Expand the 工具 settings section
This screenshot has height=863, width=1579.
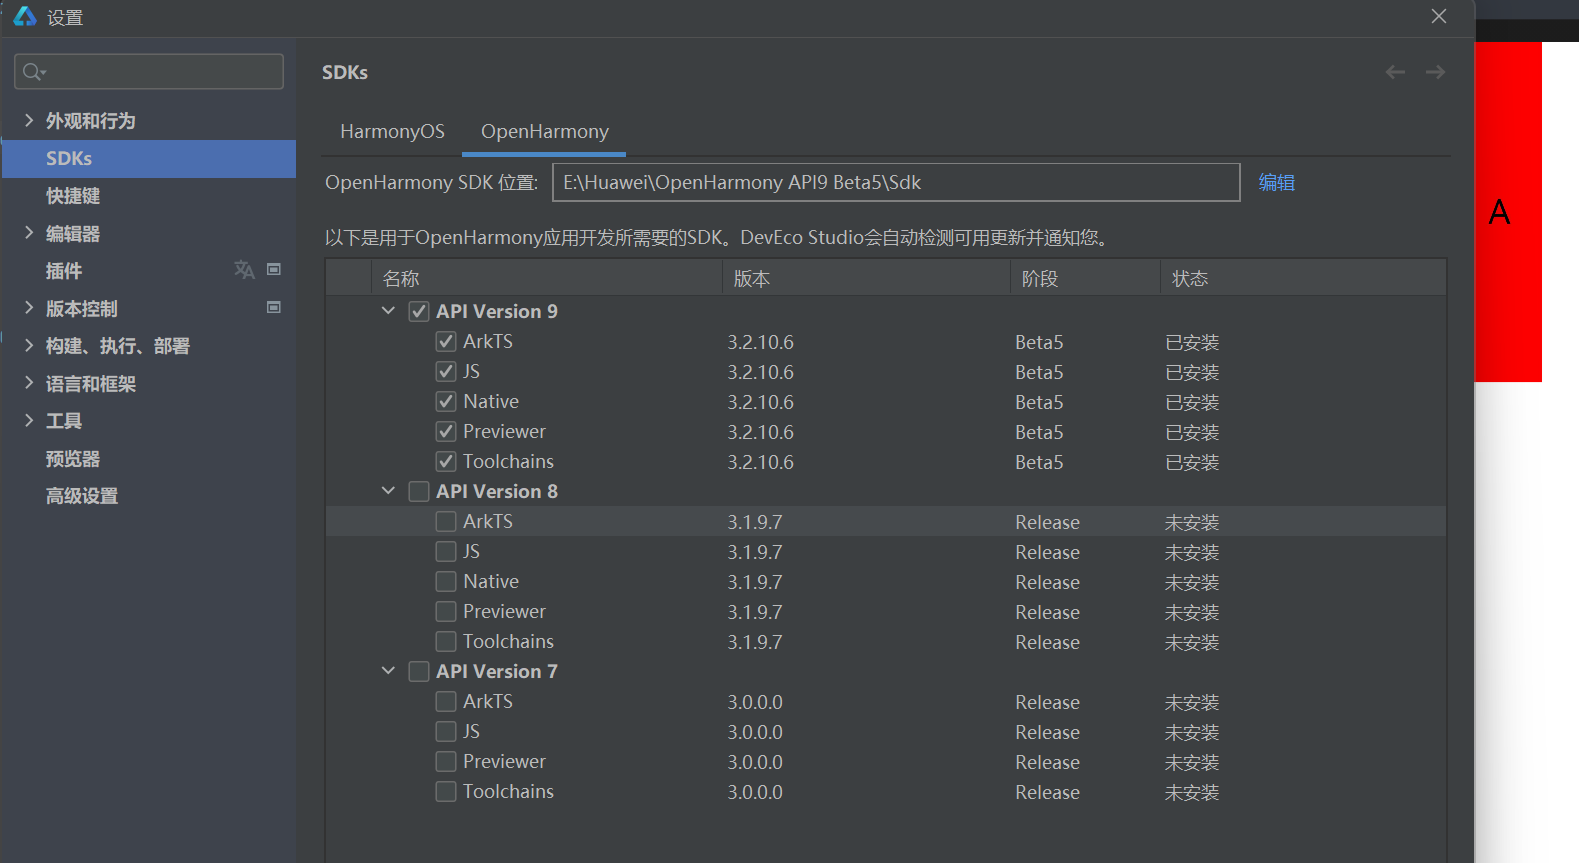pyautogui.click(x=29, y=421)
